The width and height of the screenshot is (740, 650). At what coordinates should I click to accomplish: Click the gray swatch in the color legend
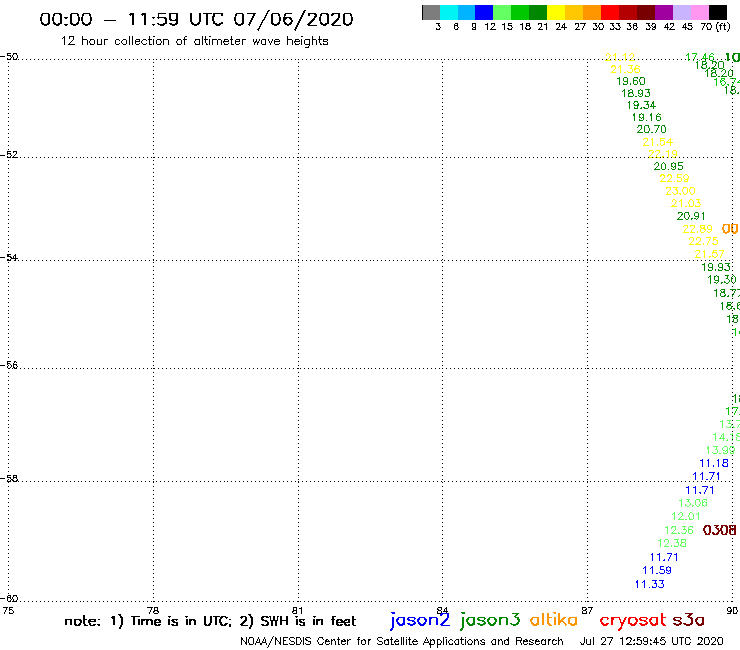(431, 12)
